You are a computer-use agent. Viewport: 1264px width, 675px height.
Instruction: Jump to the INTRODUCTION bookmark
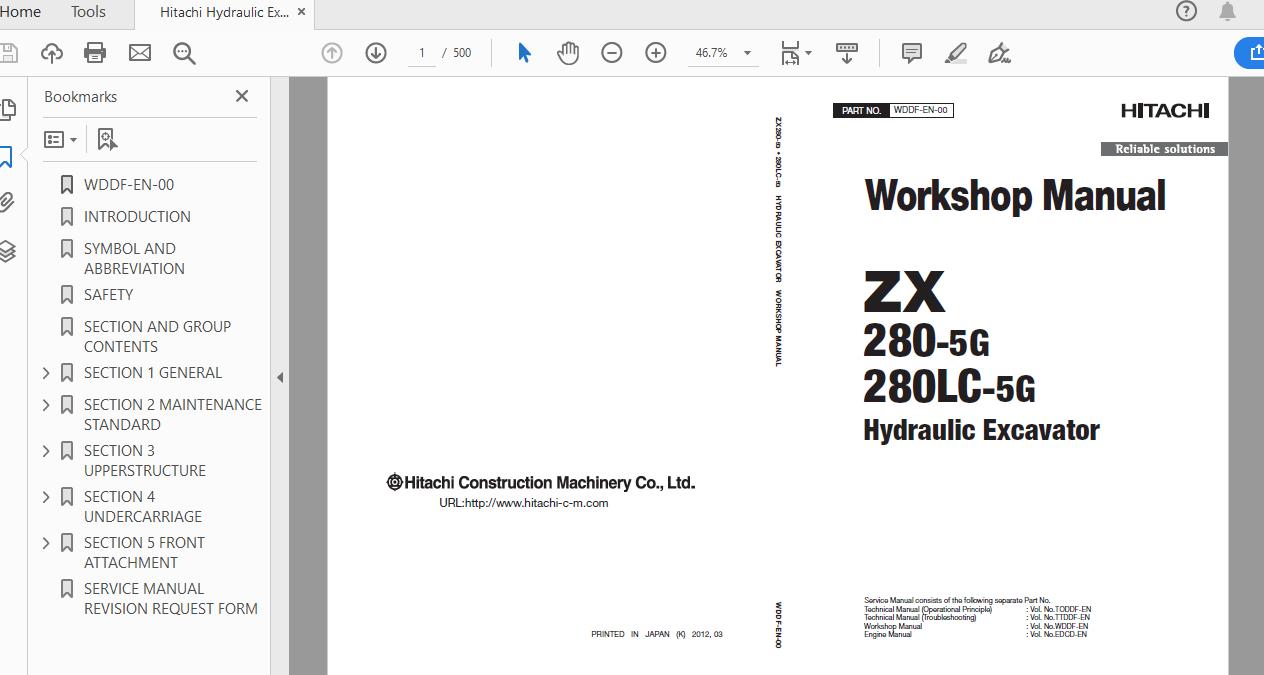pyautogui.click(x=137, y=217)
